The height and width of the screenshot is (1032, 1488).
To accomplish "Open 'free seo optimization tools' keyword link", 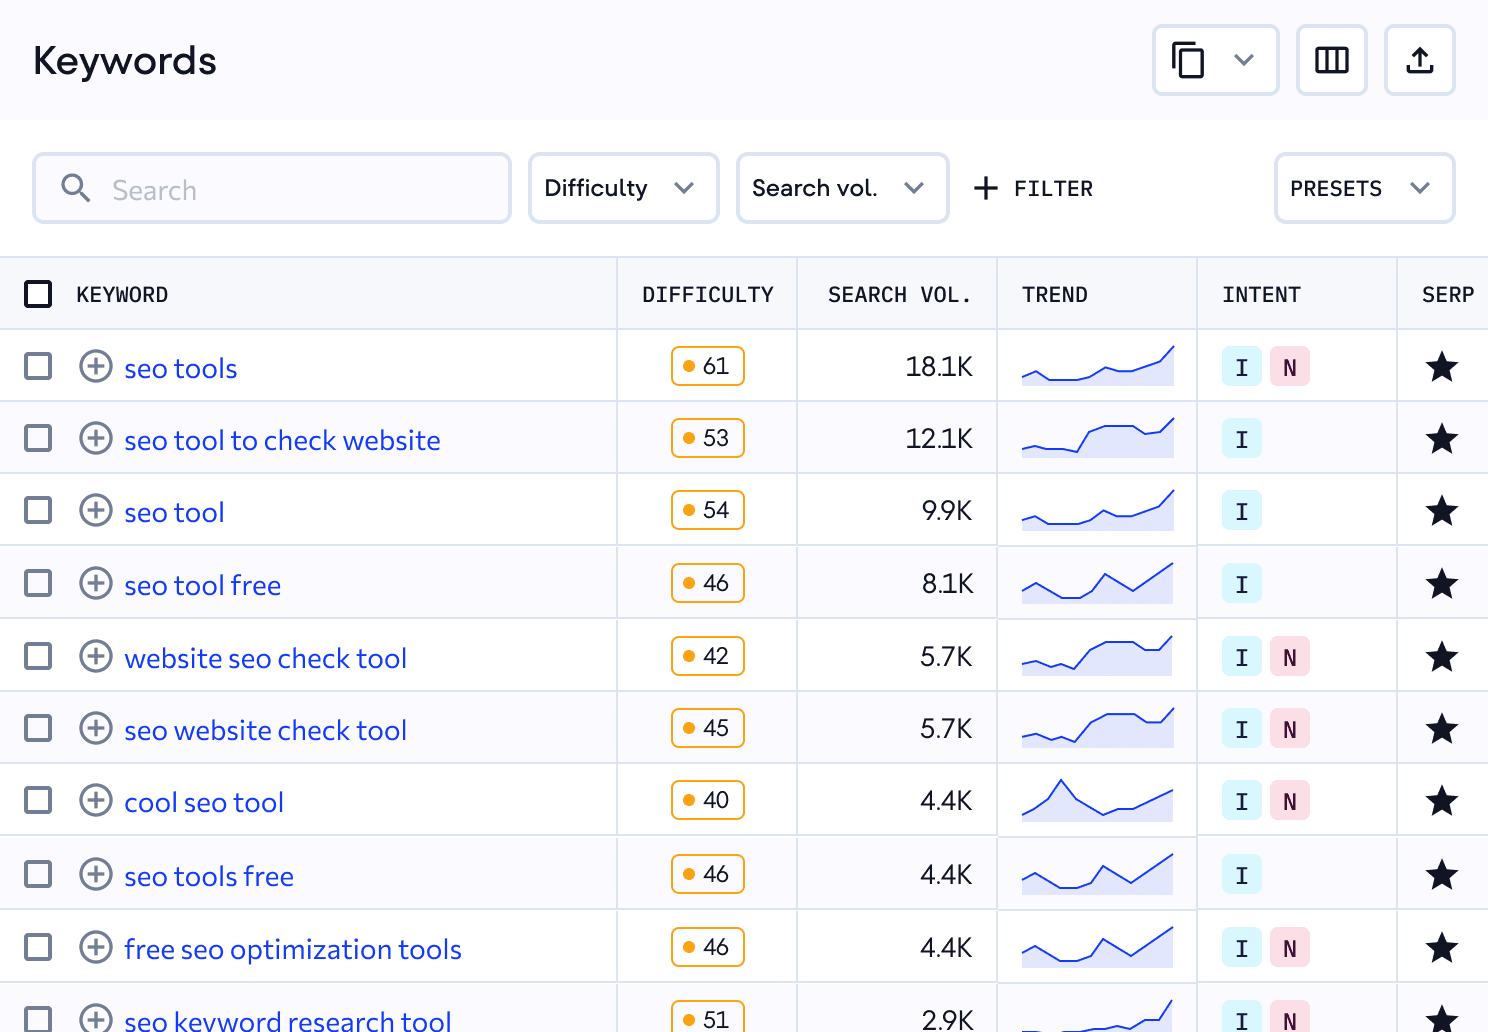I will 293,949.
